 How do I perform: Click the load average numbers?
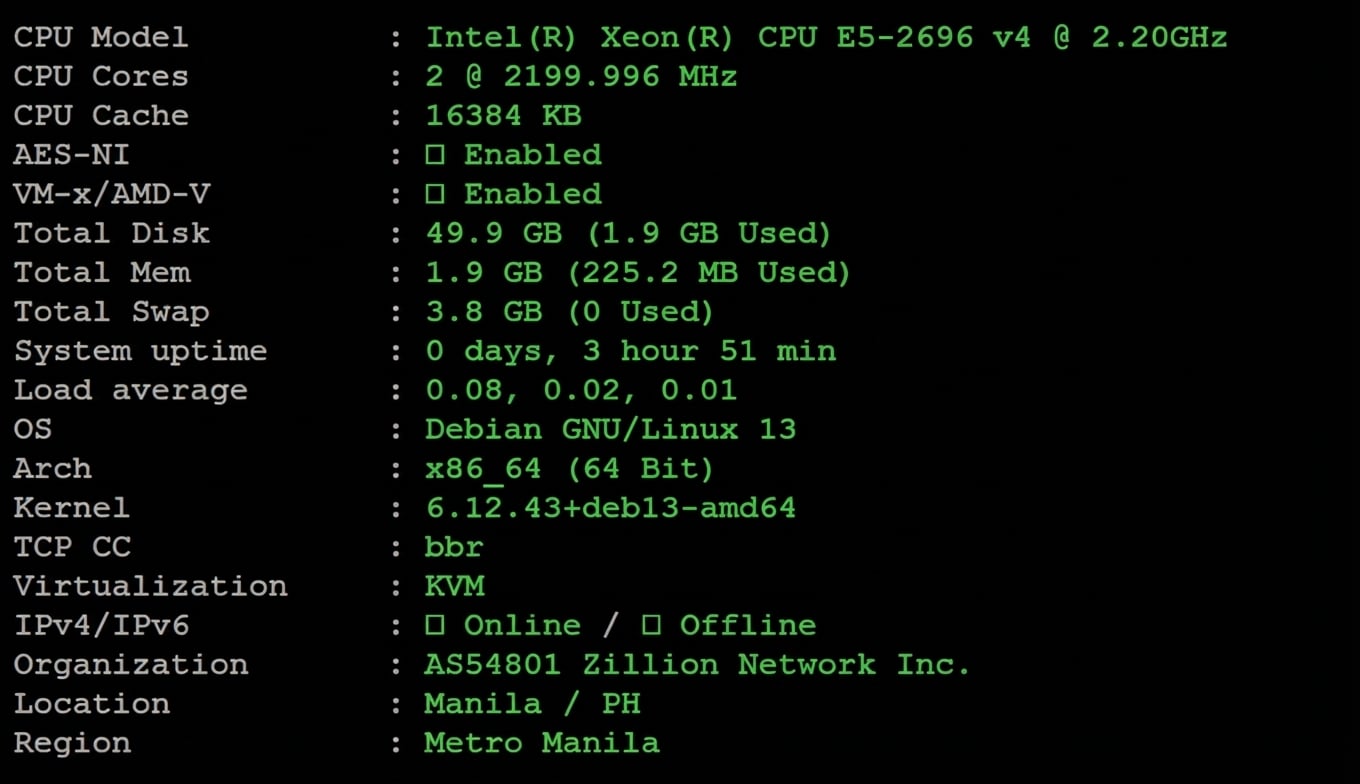(581, 390)
